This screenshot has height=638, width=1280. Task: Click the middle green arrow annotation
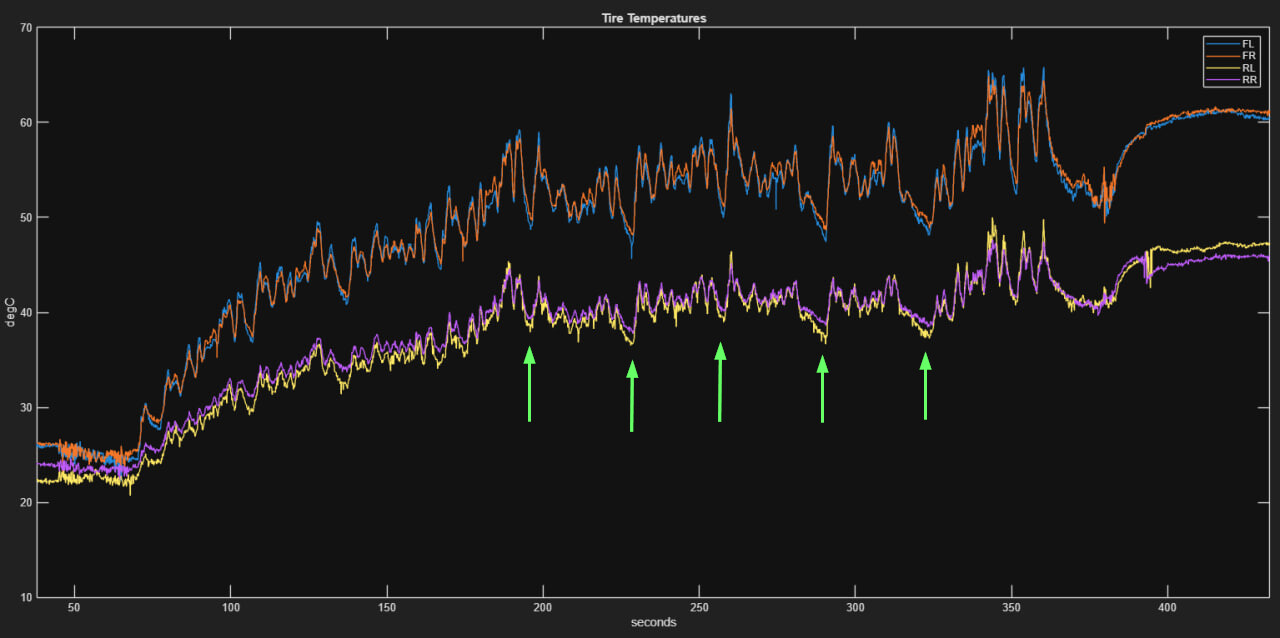tap(720, 382)
